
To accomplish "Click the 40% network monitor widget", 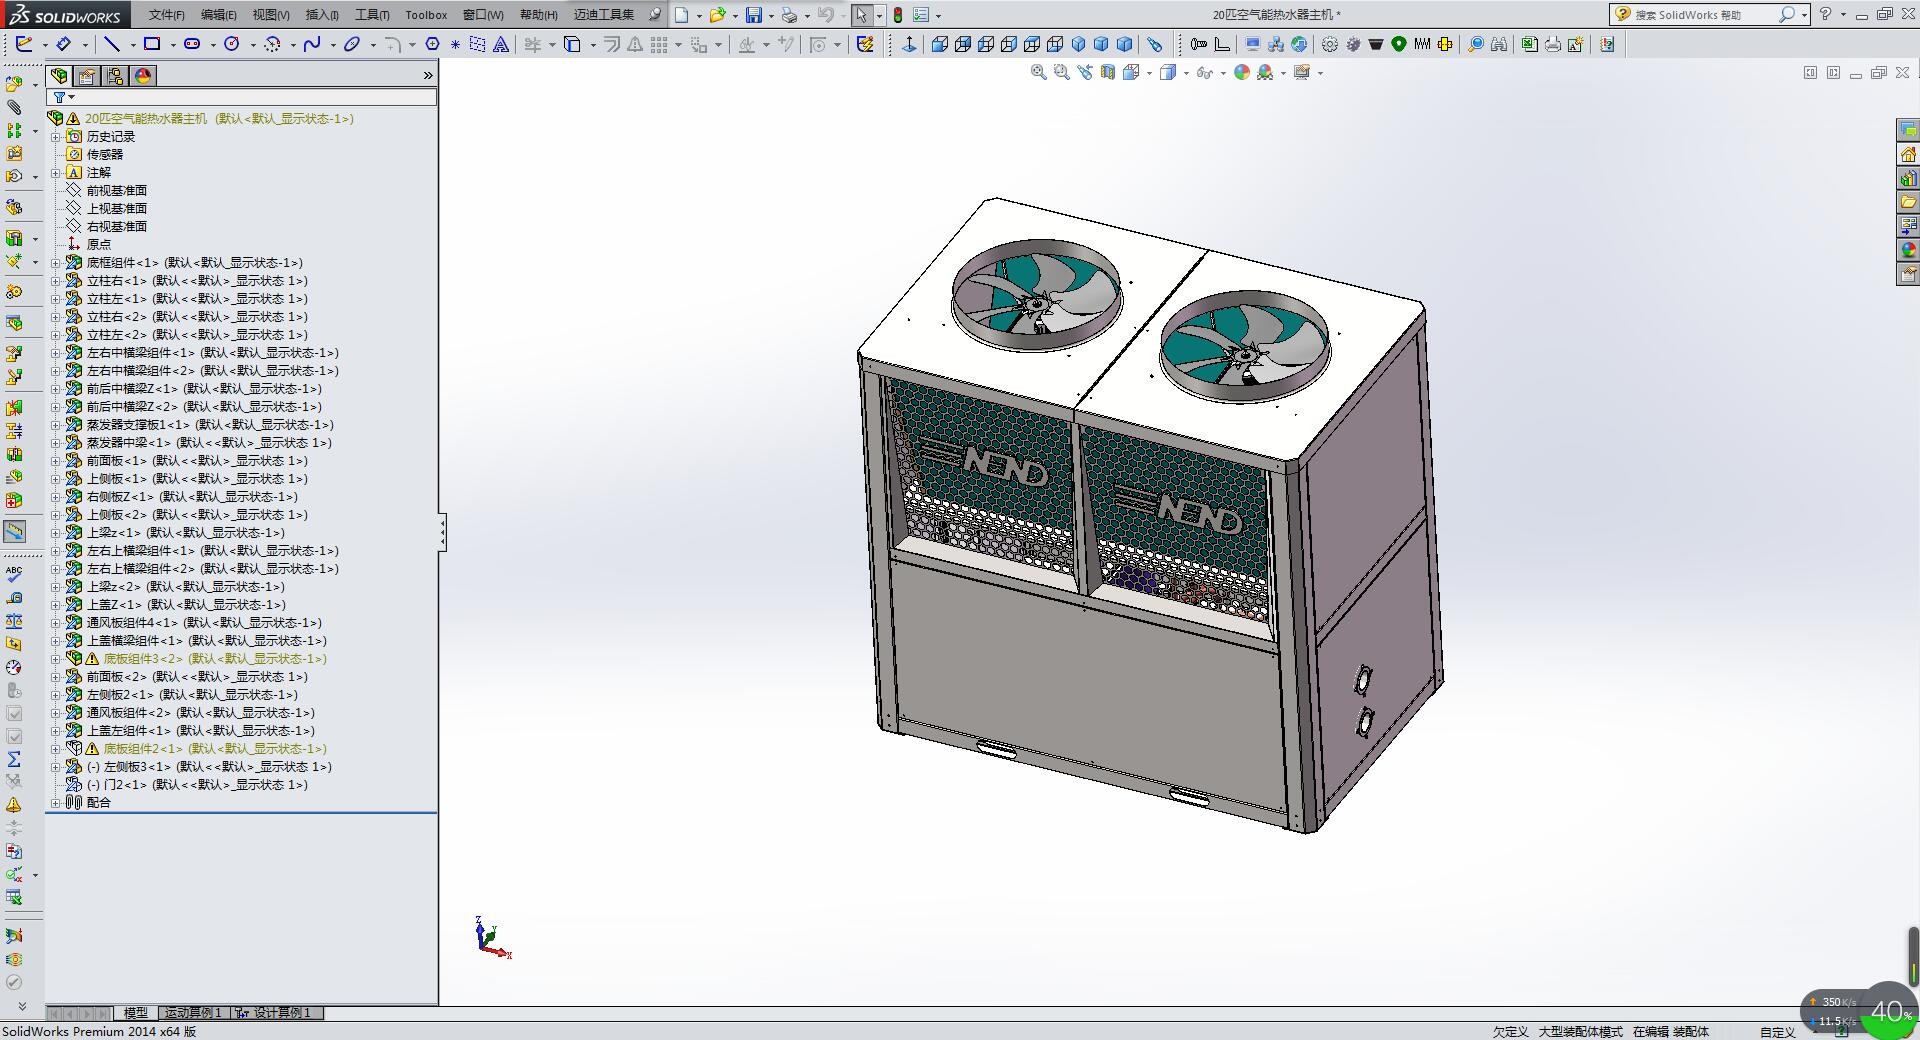I will (1890, 1011).
